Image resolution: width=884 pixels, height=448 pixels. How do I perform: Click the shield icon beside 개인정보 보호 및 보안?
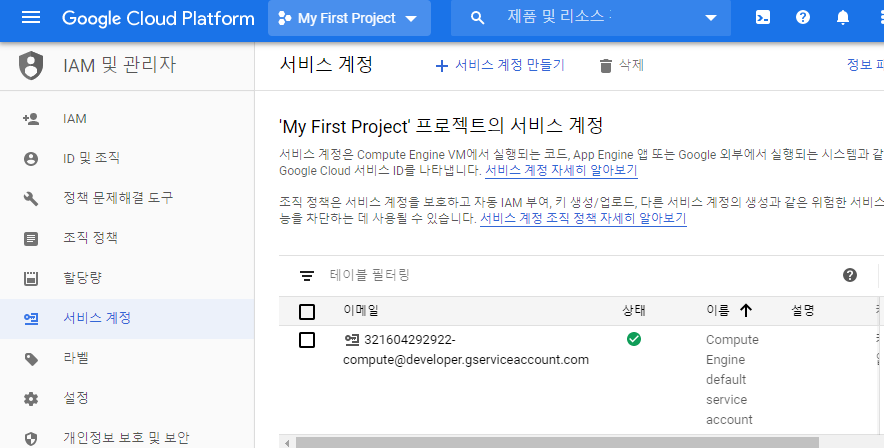pos(31,438)
